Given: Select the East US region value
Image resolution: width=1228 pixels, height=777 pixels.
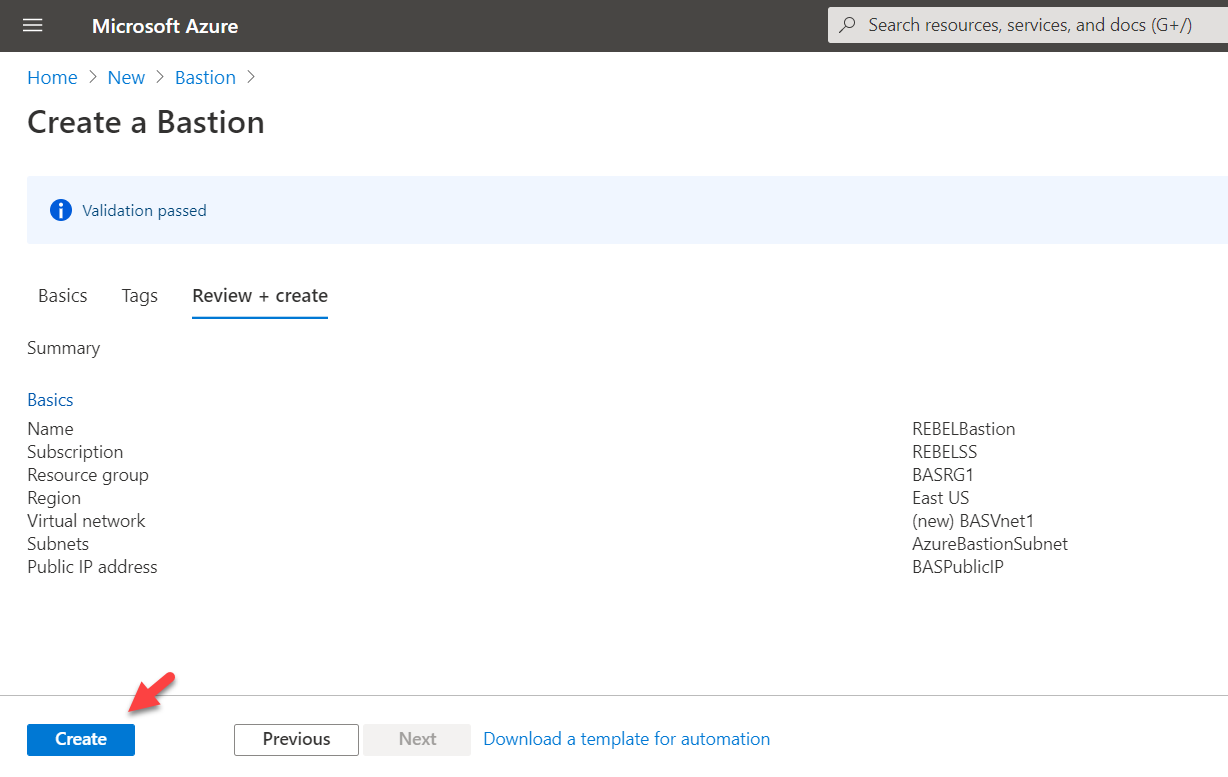Looking at the screenshot, I should pyautogui.click(x=941, y=498).
